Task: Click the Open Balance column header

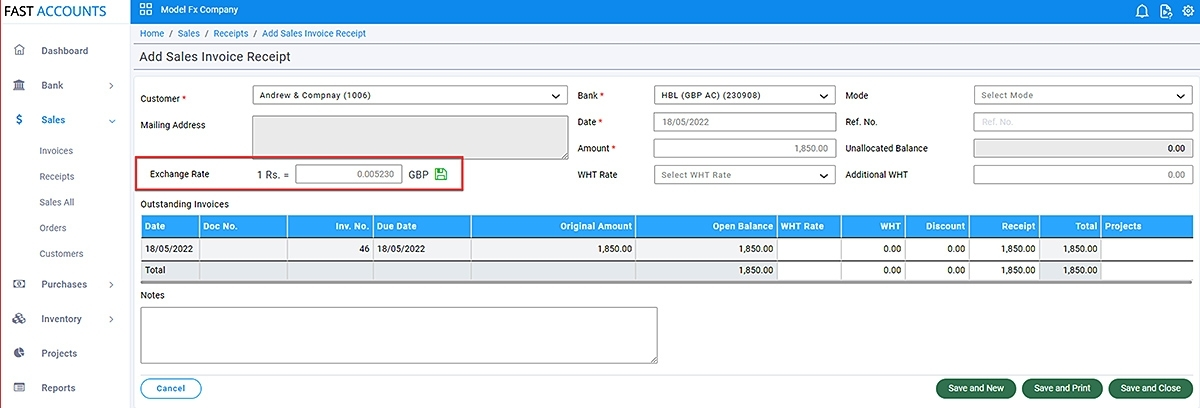Action: click(706, 226)
